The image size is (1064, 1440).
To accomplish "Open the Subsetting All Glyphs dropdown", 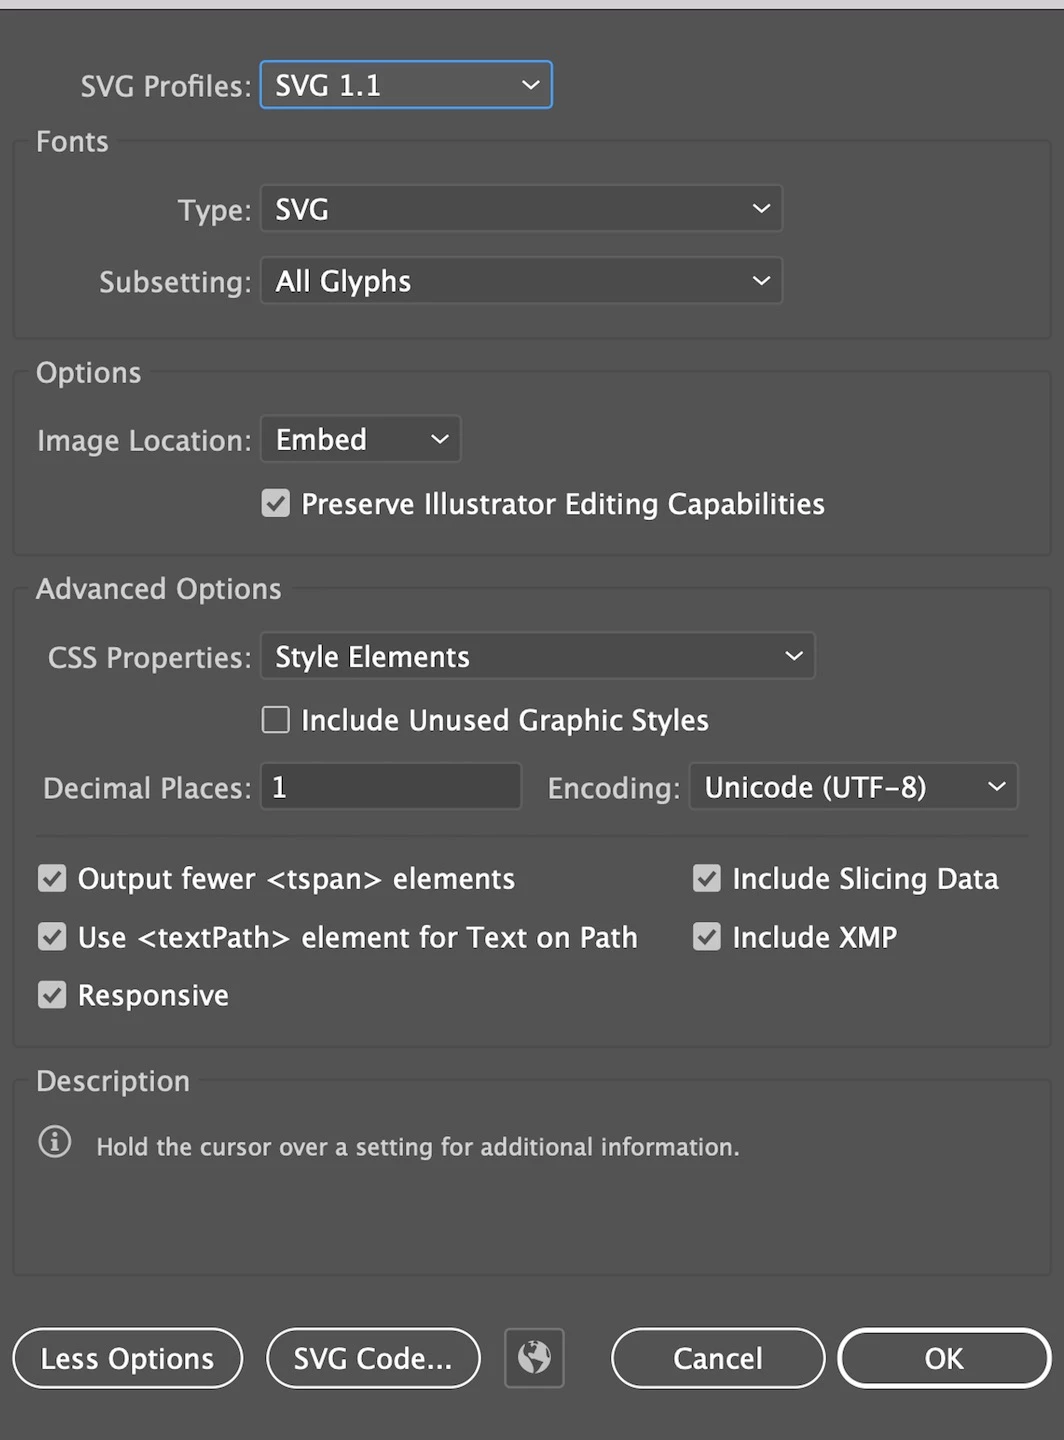I will pyautogui.click(x=521, y=281).
